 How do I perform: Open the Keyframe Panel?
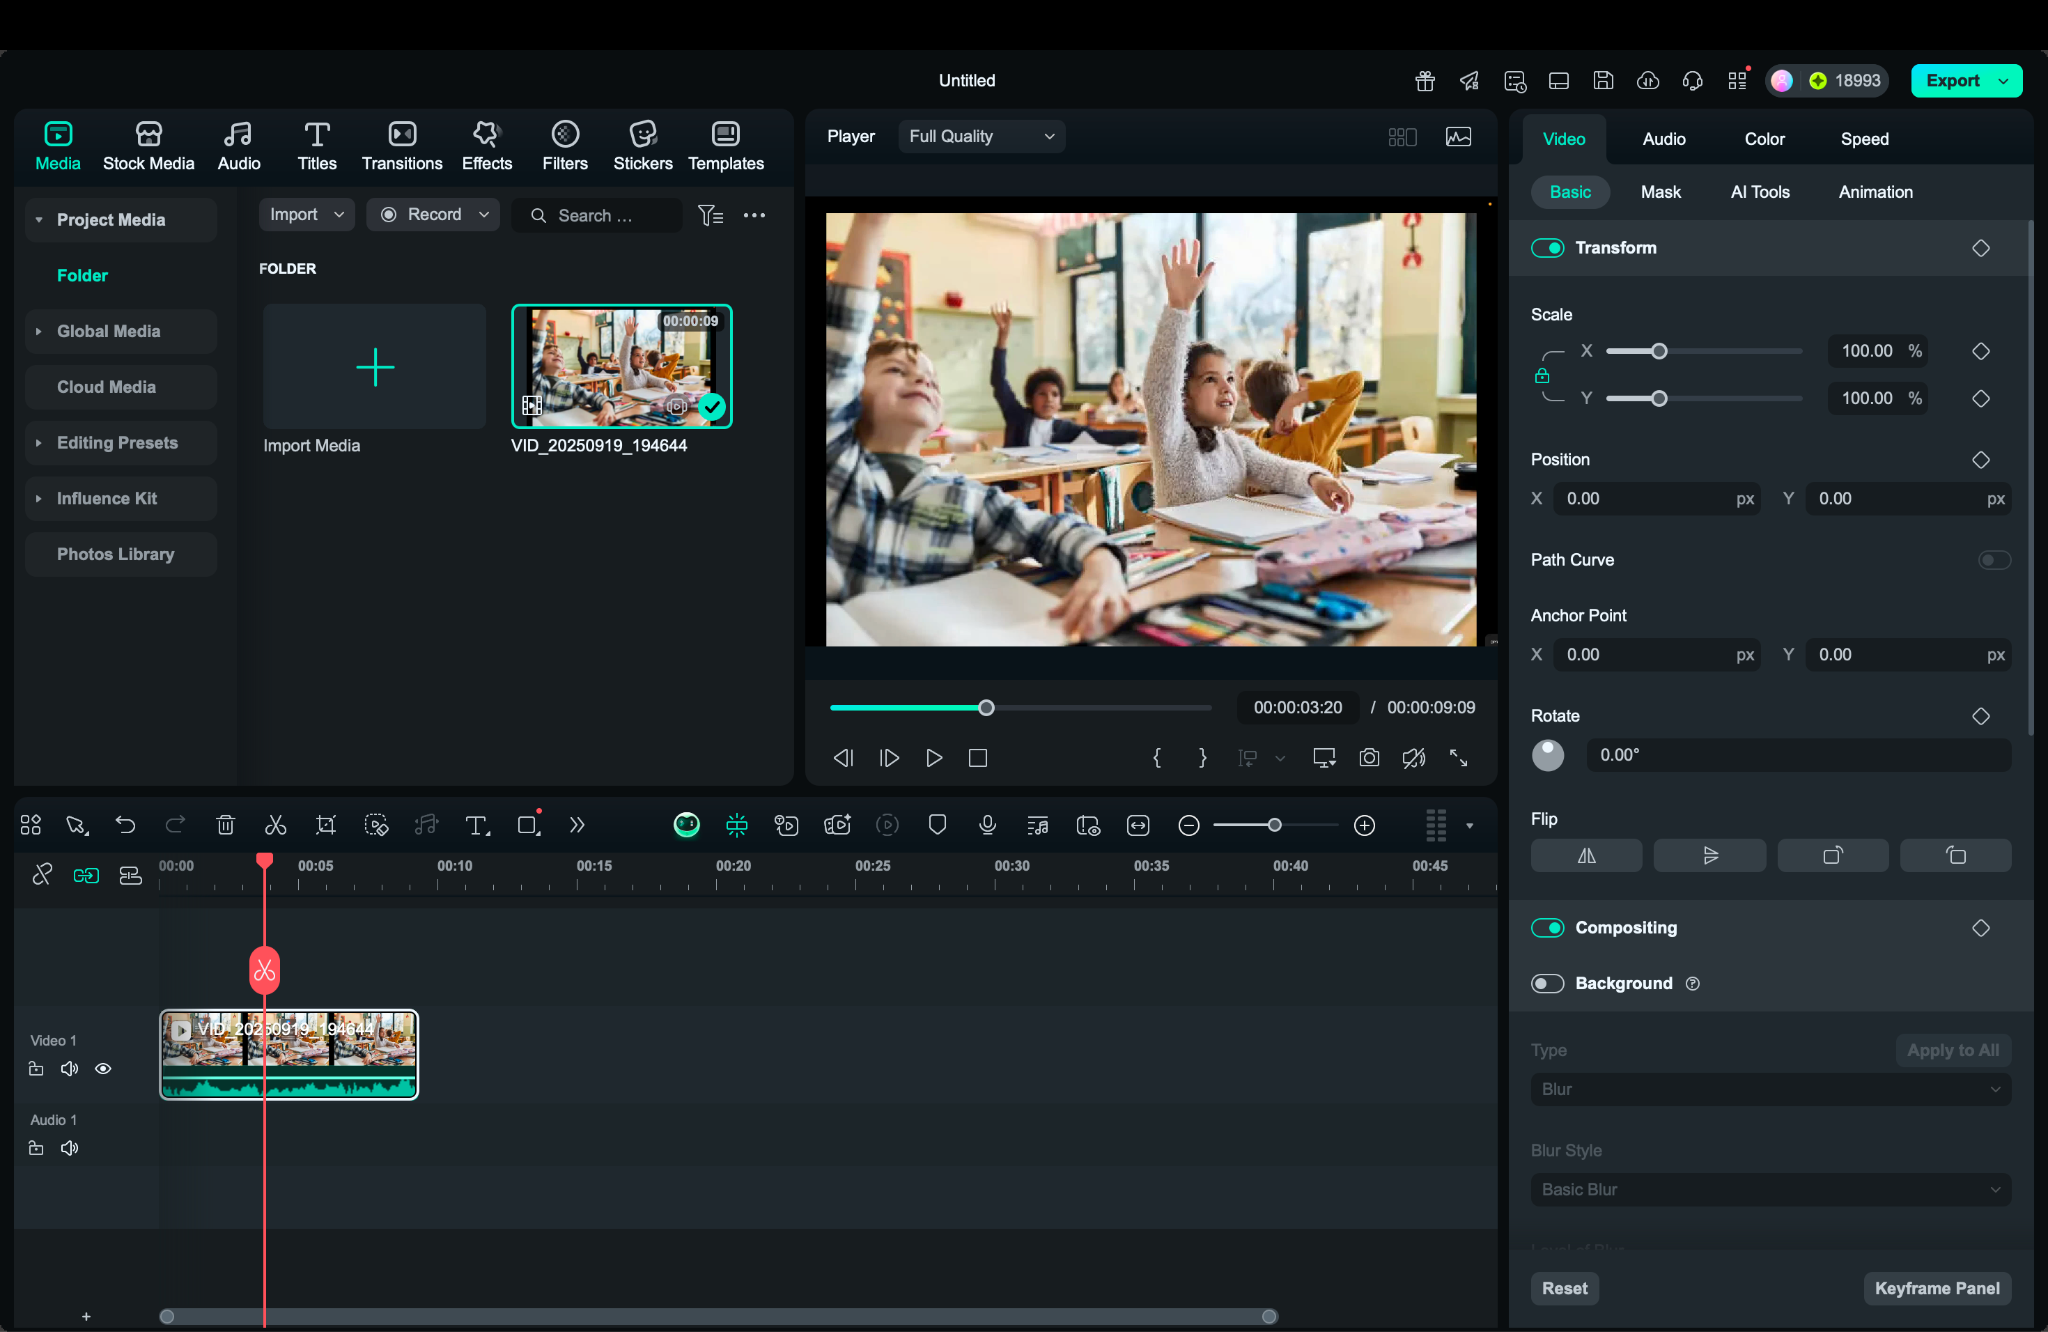[x=1937, y=1289]
